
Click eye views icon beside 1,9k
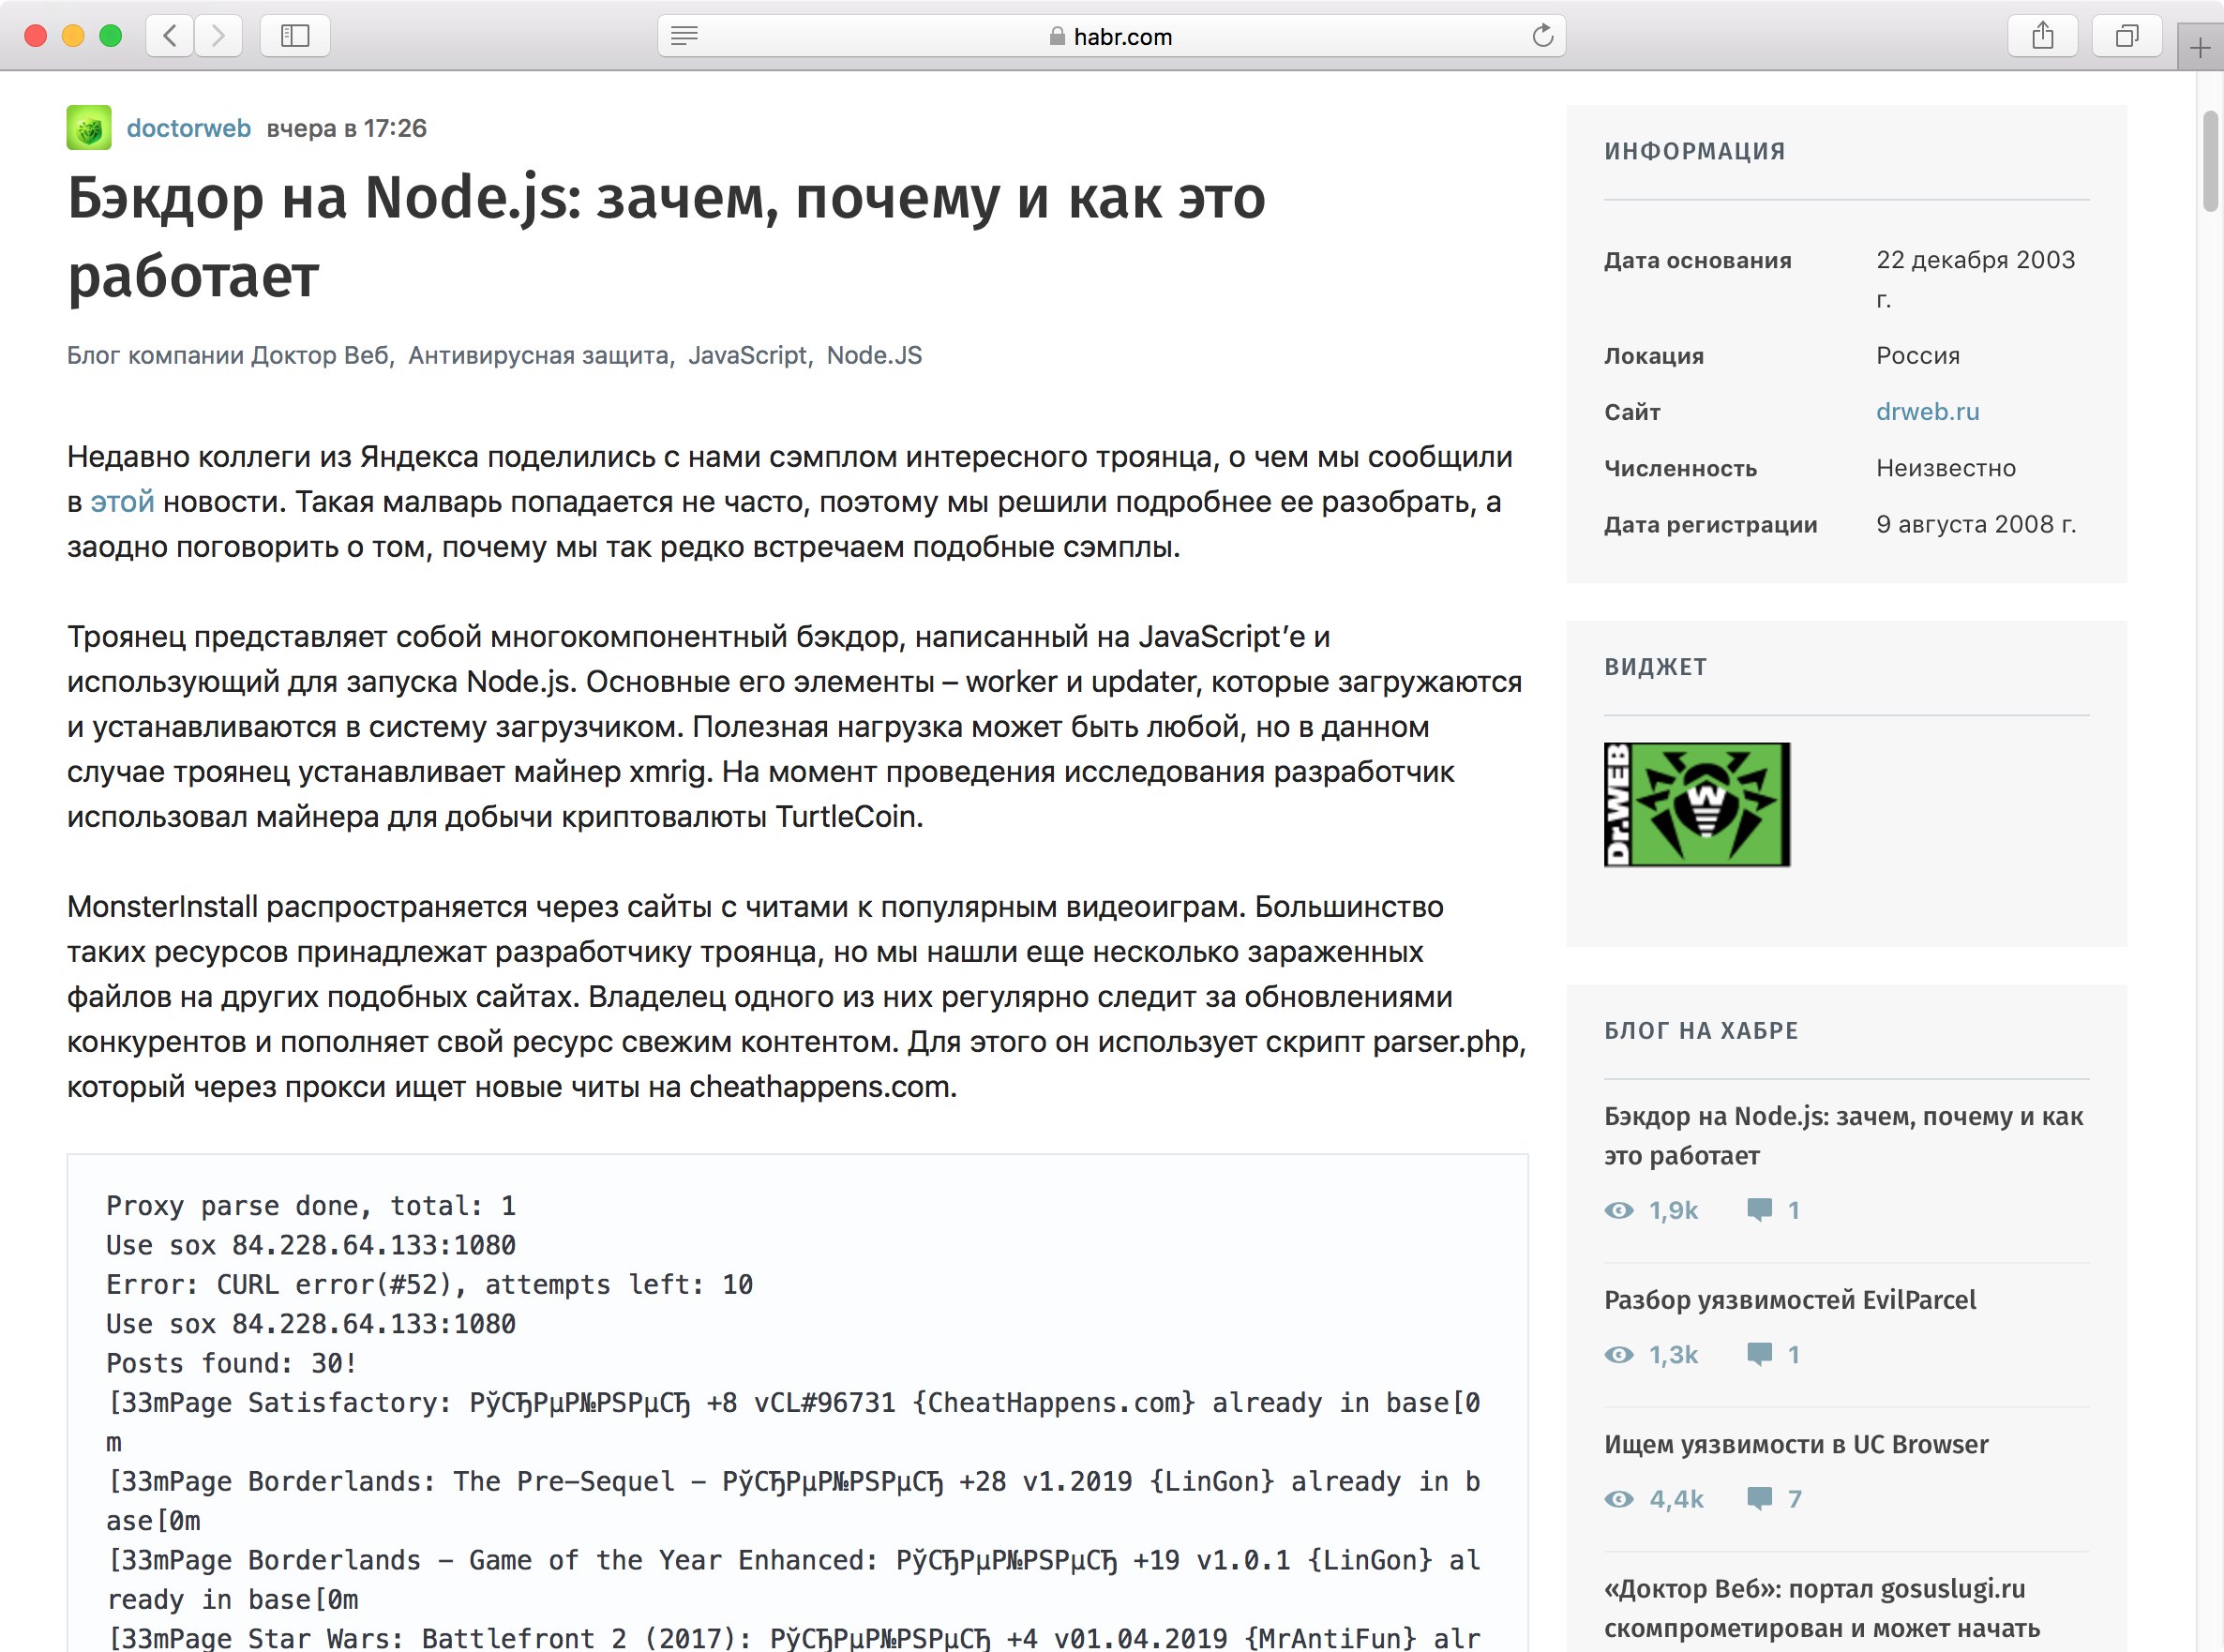pyautogui.click(x=1619, y=1210)
